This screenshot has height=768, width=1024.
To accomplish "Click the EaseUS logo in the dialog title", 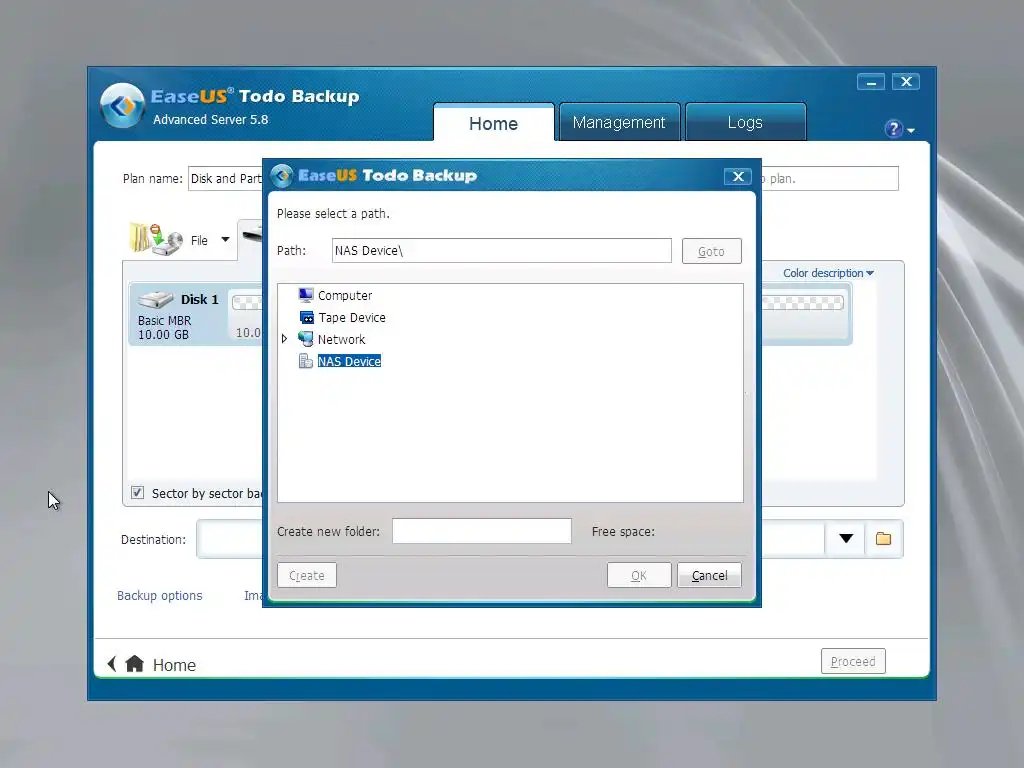I will 282,176.
